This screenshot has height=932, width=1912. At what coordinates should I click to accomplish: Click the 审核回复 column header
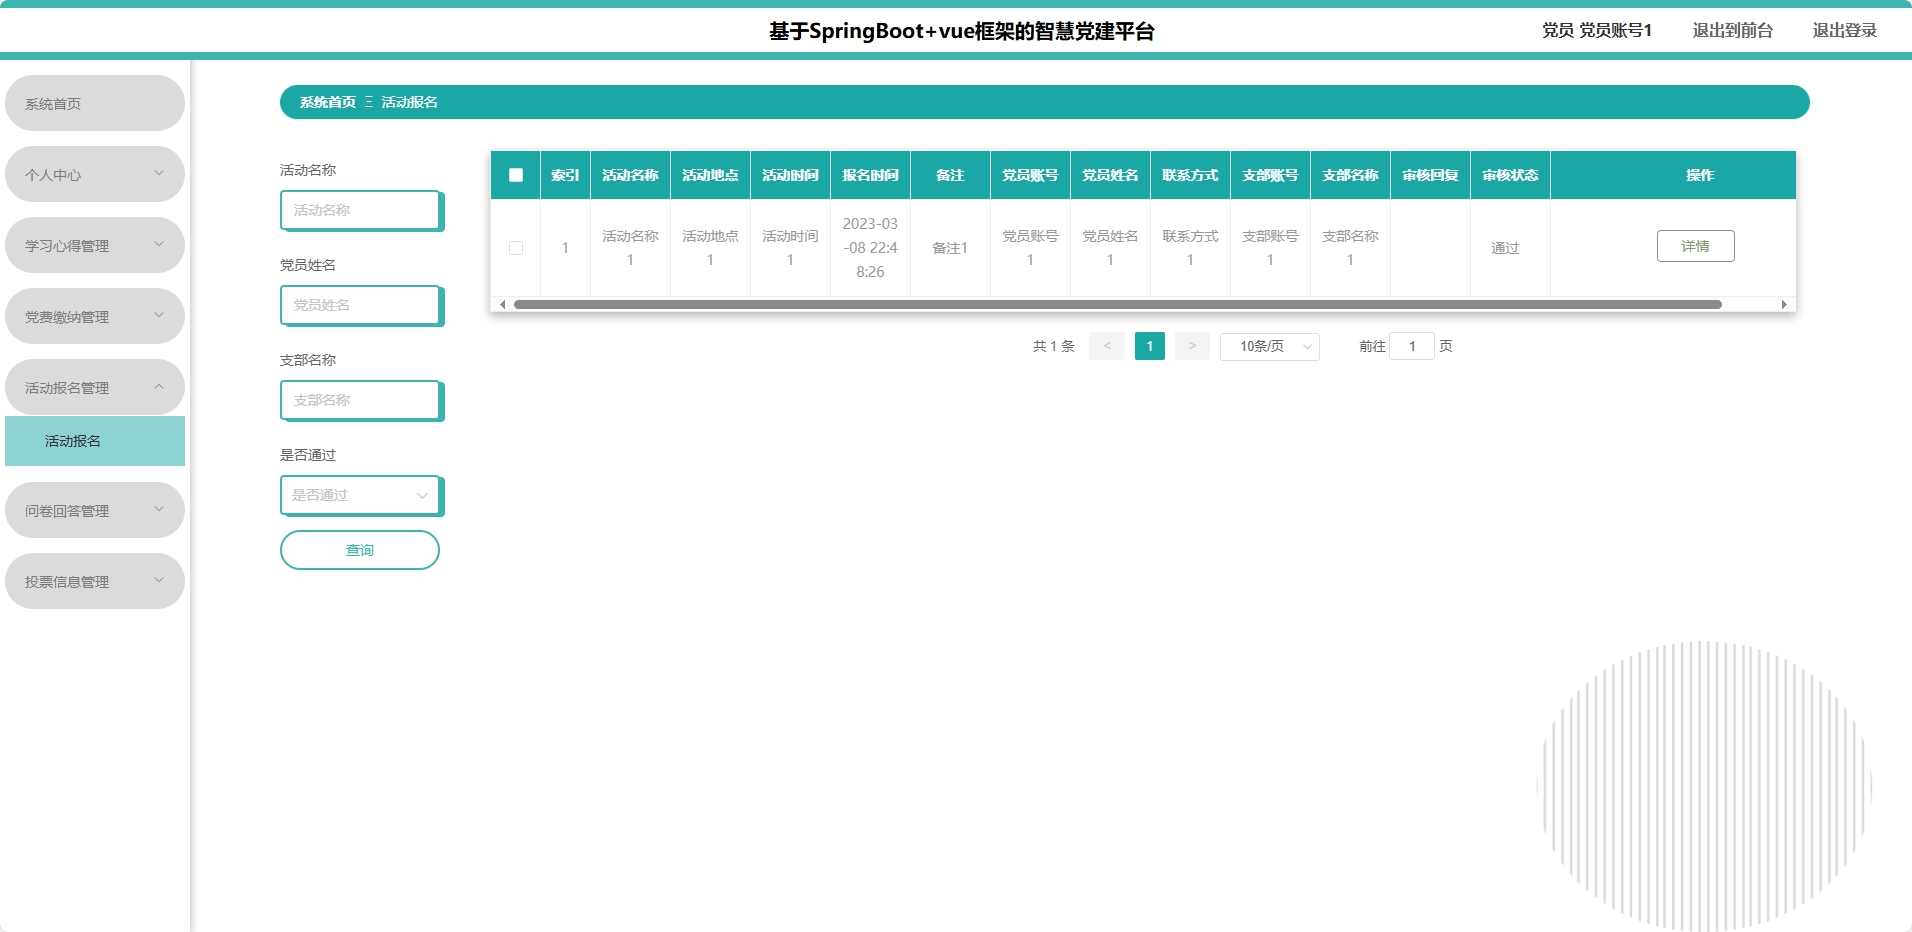[x=1430, y=175]
